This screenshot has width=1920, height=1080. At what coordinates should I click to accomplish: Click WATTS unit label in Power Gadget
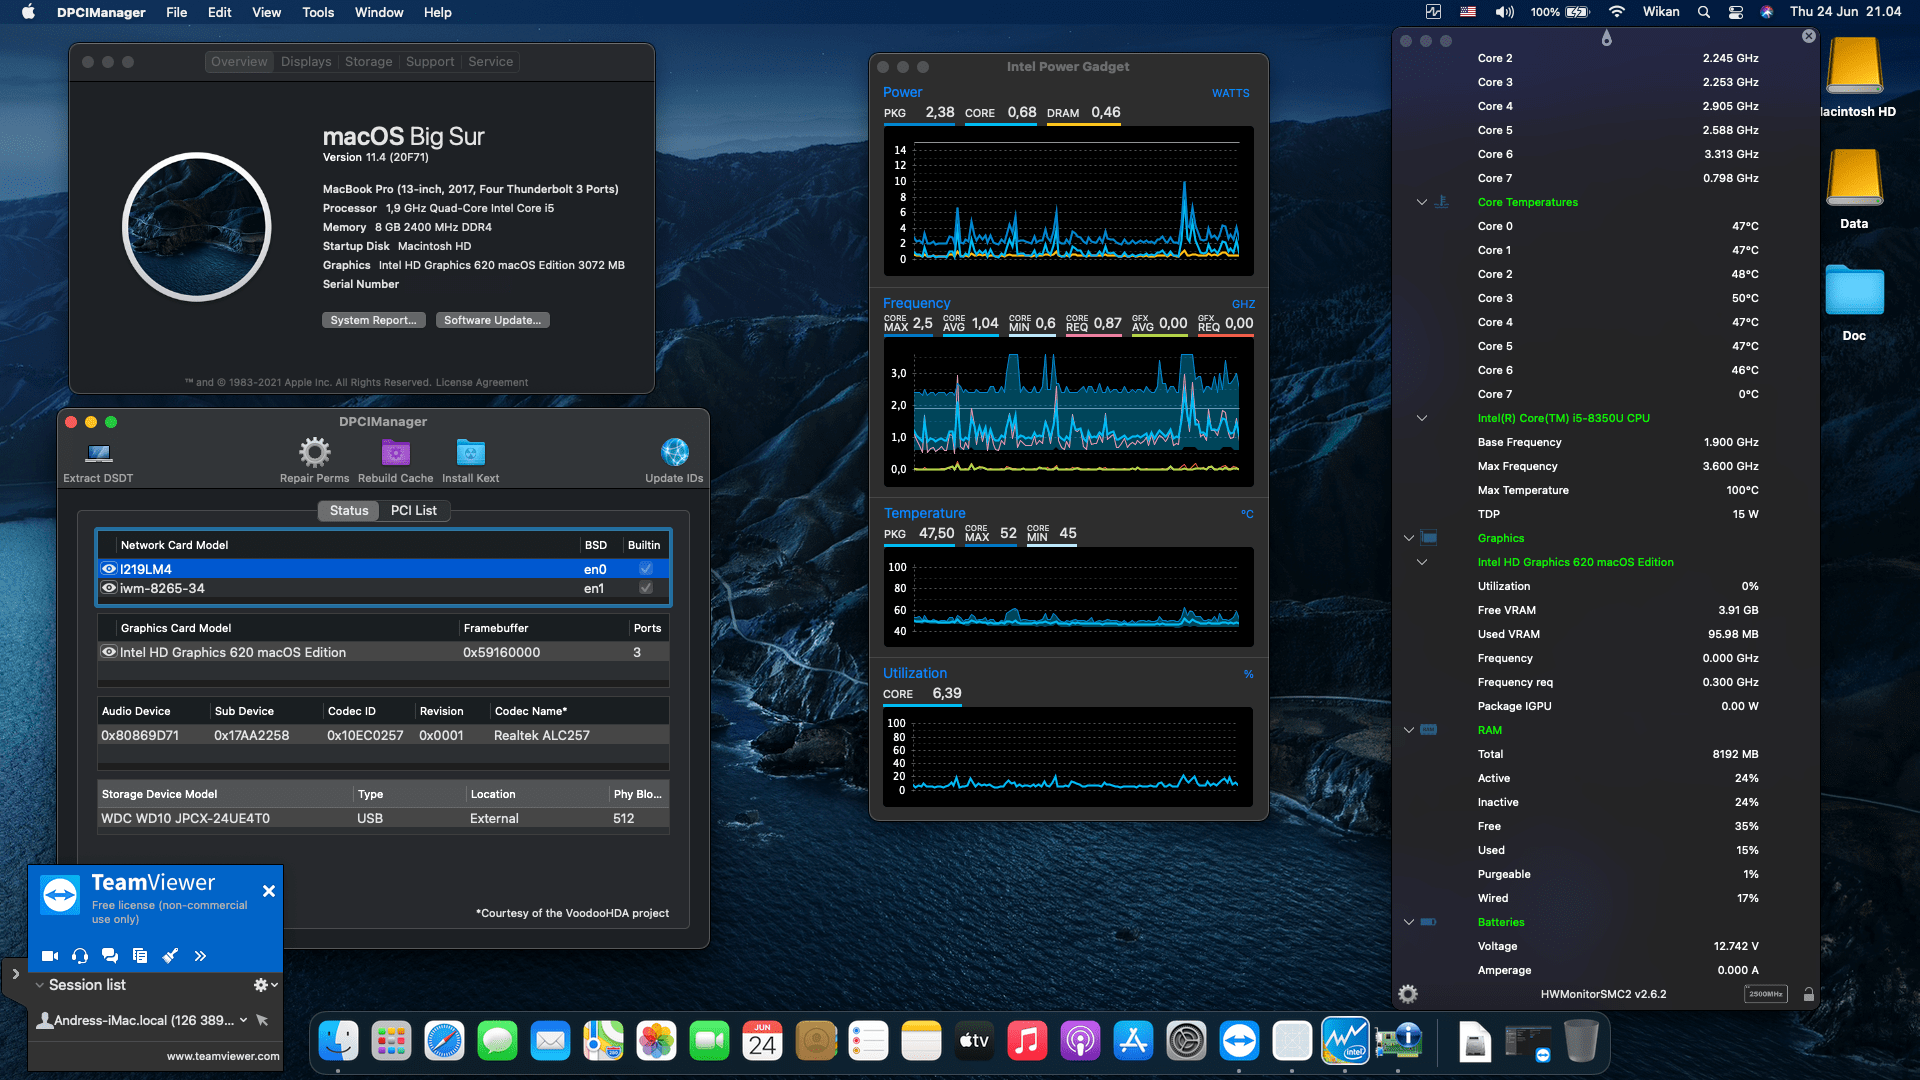1231,93
